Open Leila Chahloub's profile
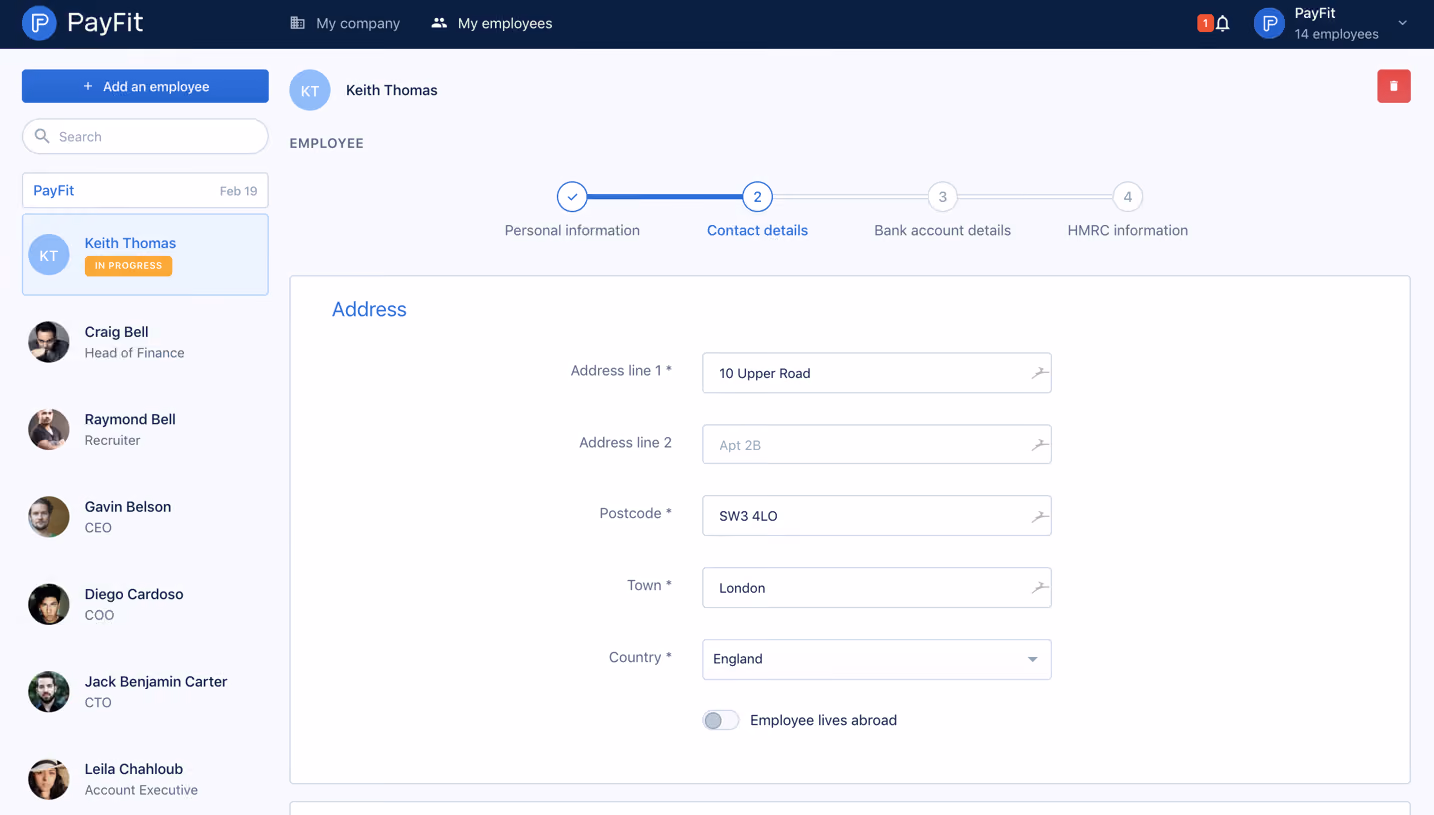1434x815 pixels. coord(145,779)
